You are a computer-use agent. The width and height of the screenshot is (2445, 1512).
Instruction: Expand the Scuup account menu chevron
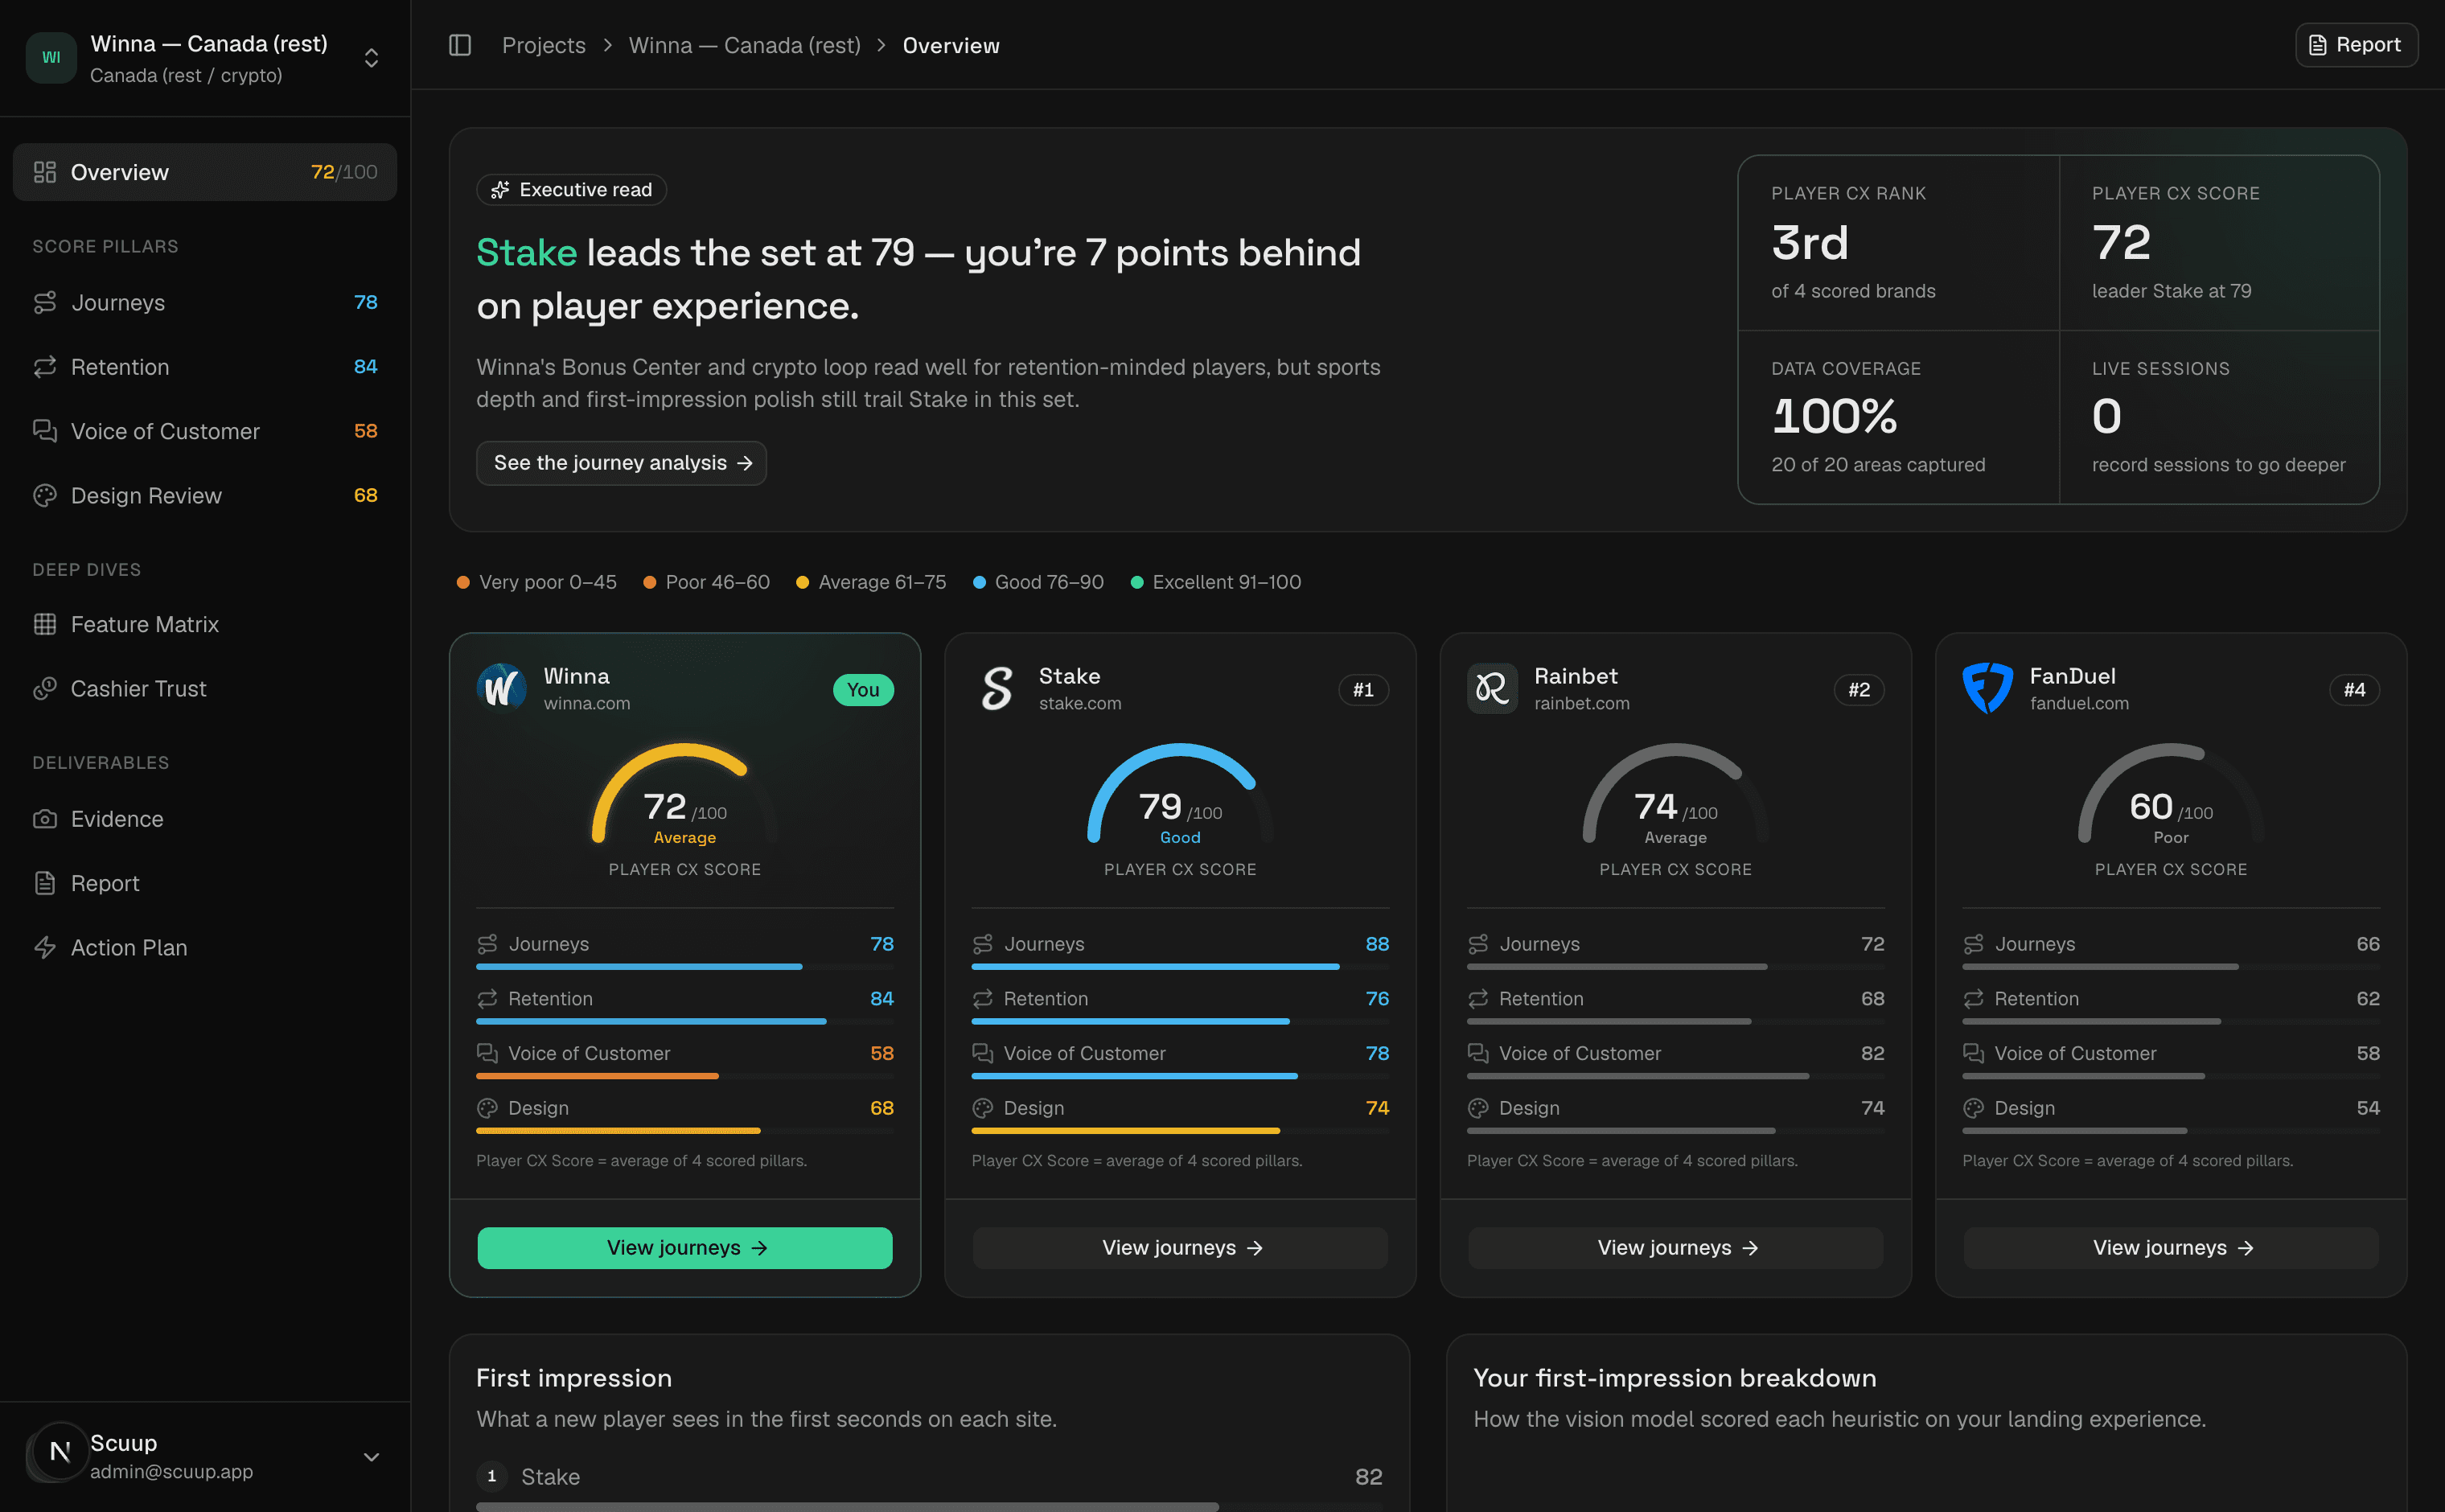coord(371,1457)
